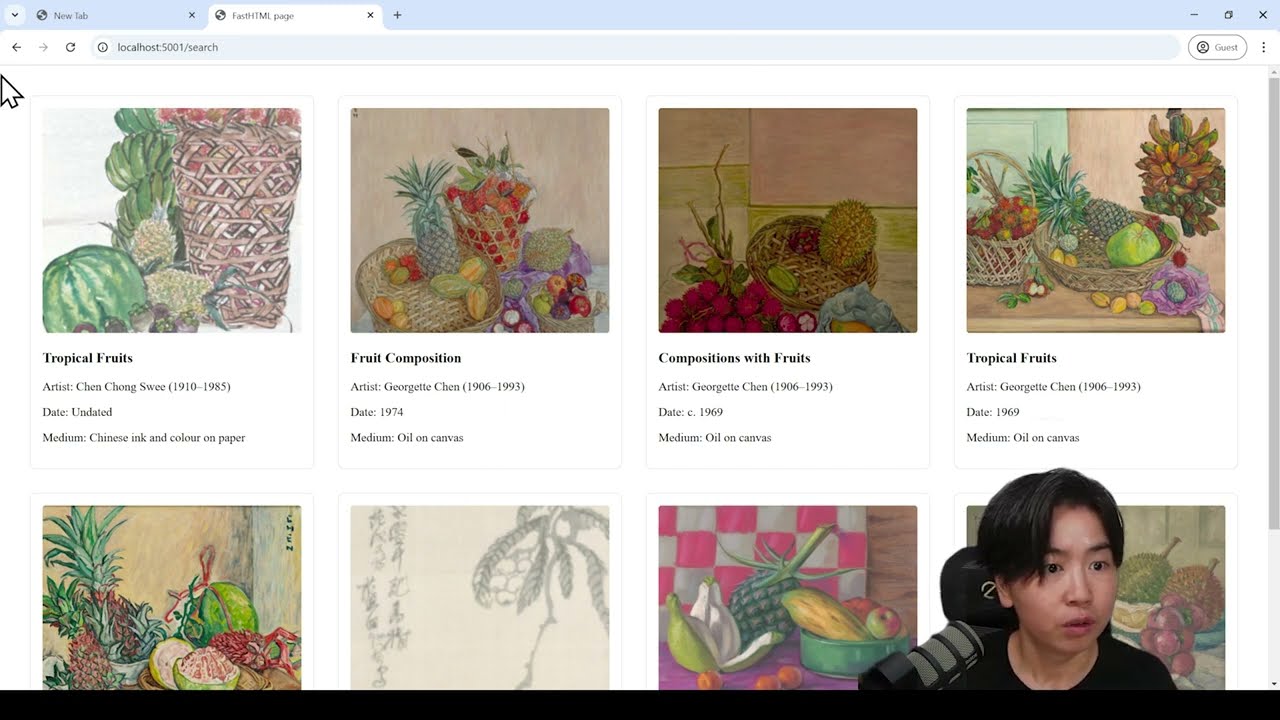1280x720 pixels.
Task: Click Tropical Fruits title above Chen Chong Swee
Action: pyautogui.click(x=88, y=358)
